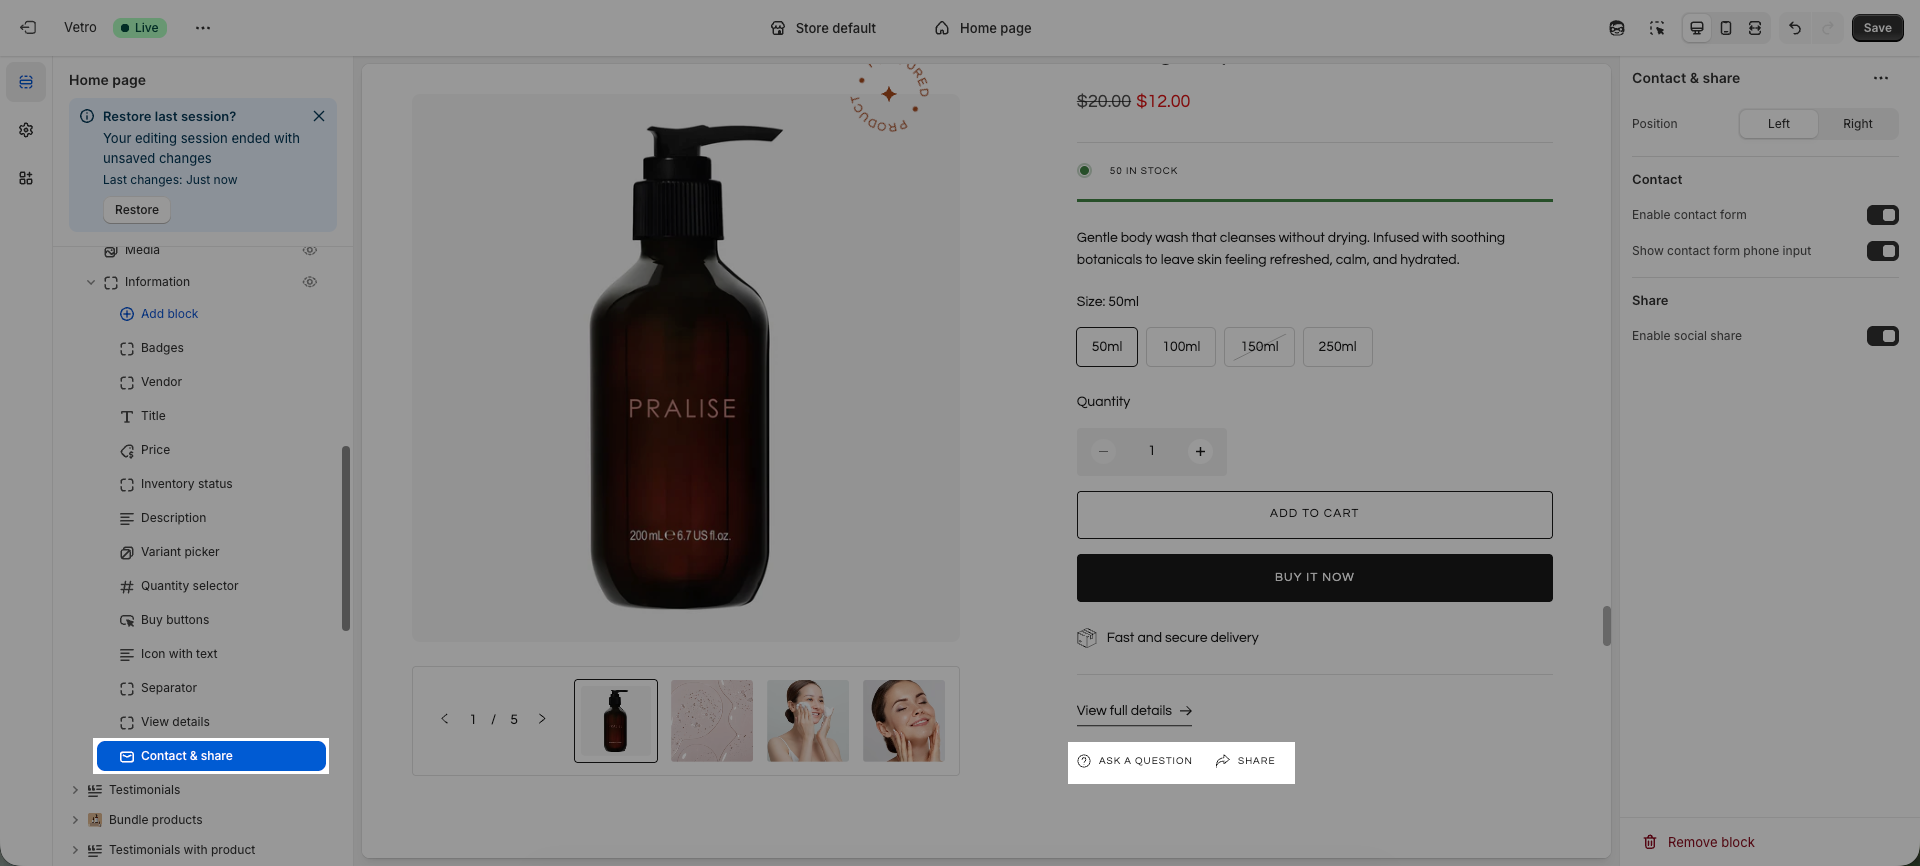Screen dimensions: 1920x866
Task: Open the Home page template selector
Action: click(983, 28)
